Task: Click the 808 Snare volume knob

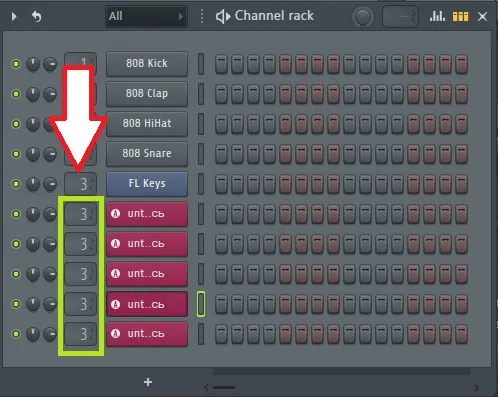Action: pyautogui.click(x=50, y=154)
